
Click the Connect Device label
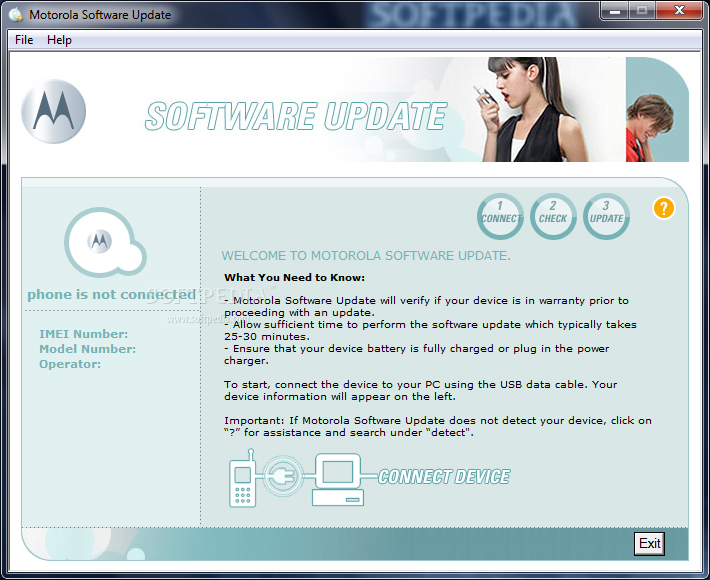(444, 477)
